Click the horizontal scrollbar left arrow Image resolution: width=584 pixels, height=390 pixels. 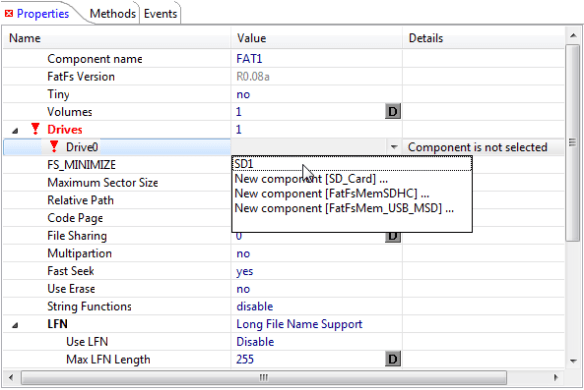point(11,378)
